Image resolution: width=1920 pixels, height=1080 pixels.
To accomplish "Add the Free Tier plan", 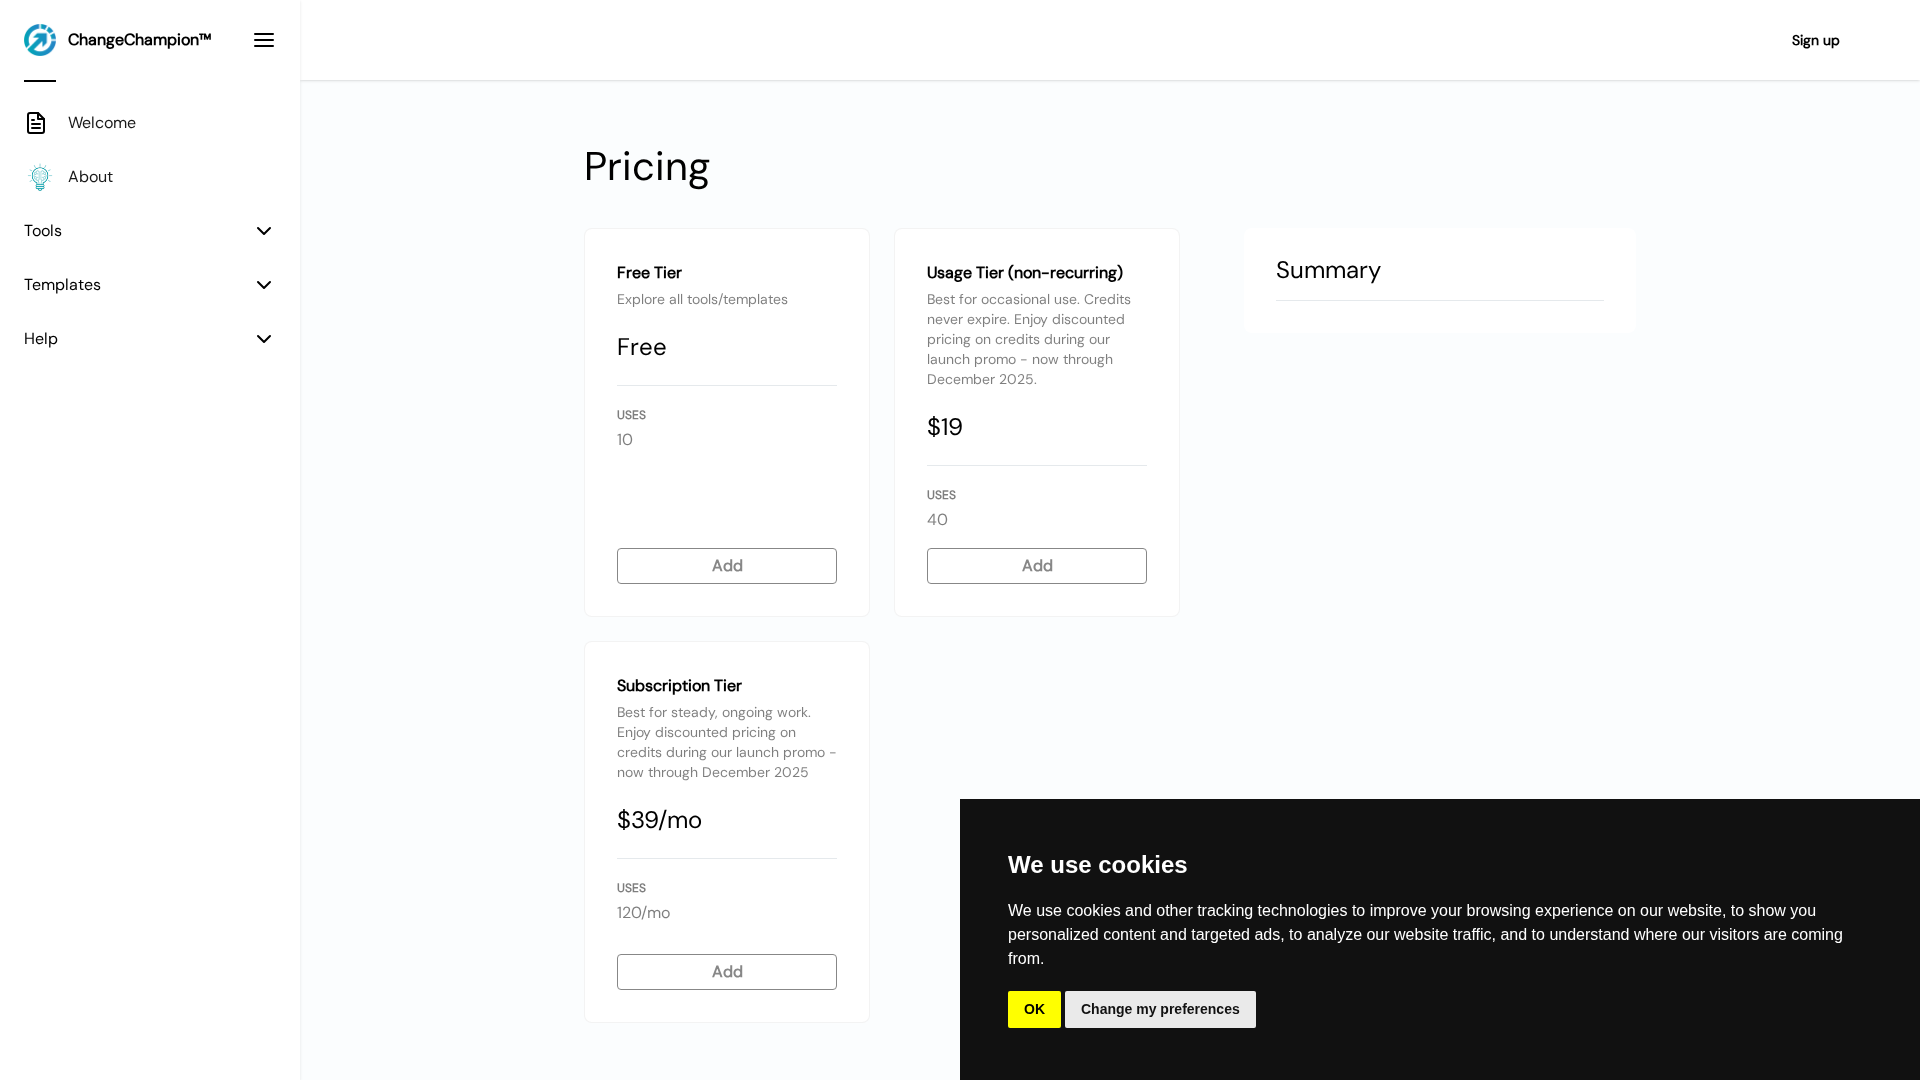I will (727, 566).
